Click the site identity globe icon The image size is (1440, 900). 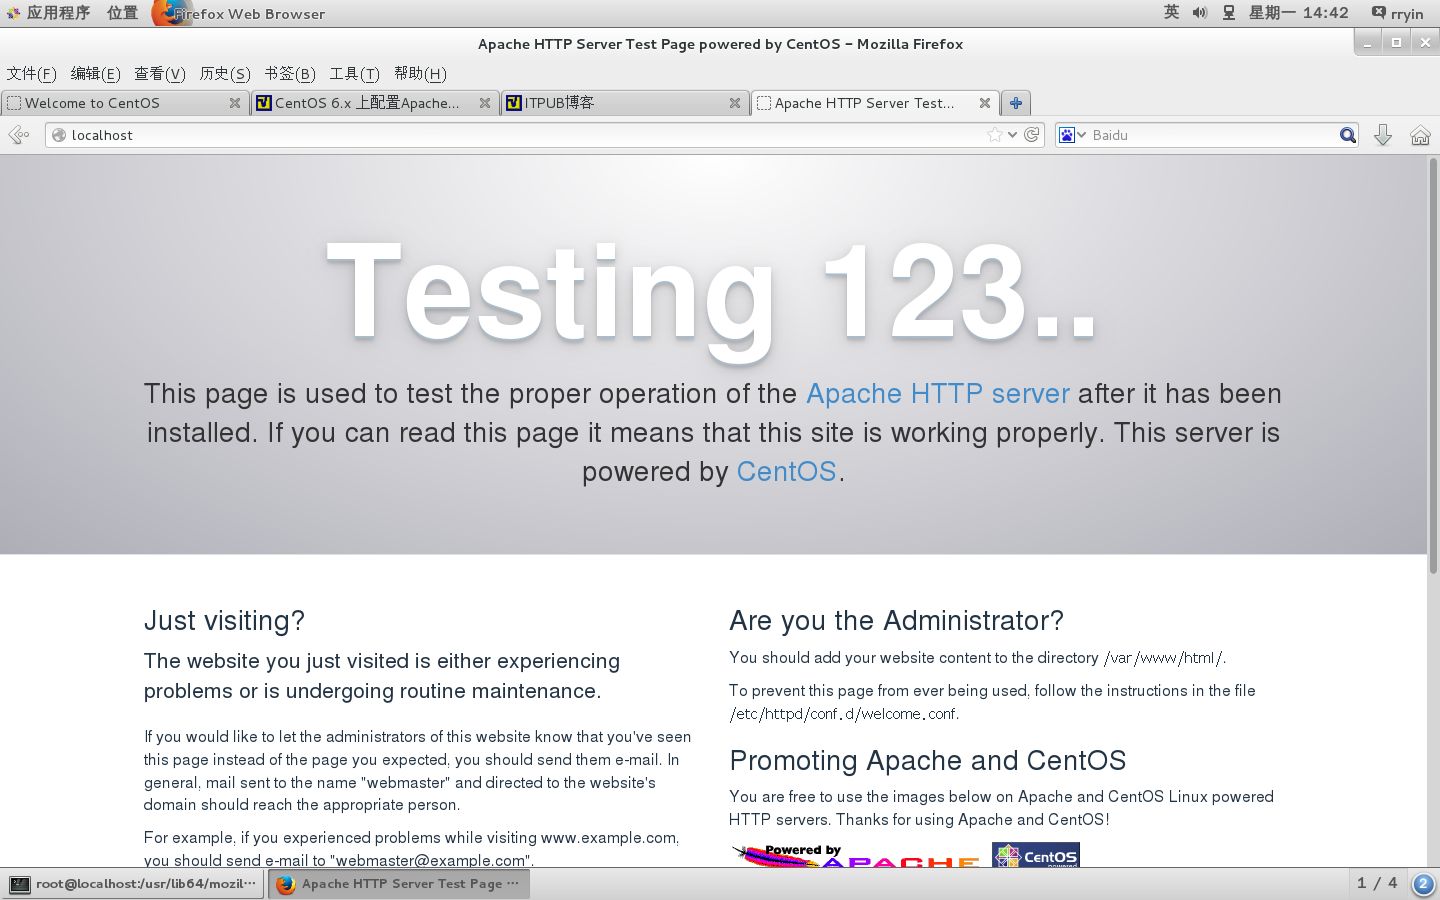58,135
